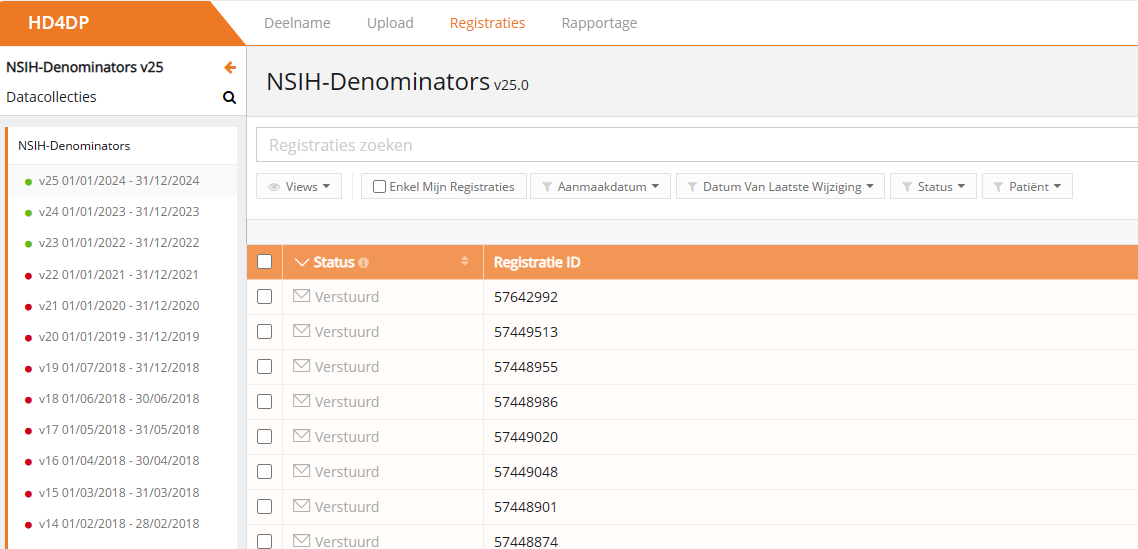The image size is (1138, 549).
Task: Enable the Enkel Mijn Registraties checkbox
Action: point(379,187)
